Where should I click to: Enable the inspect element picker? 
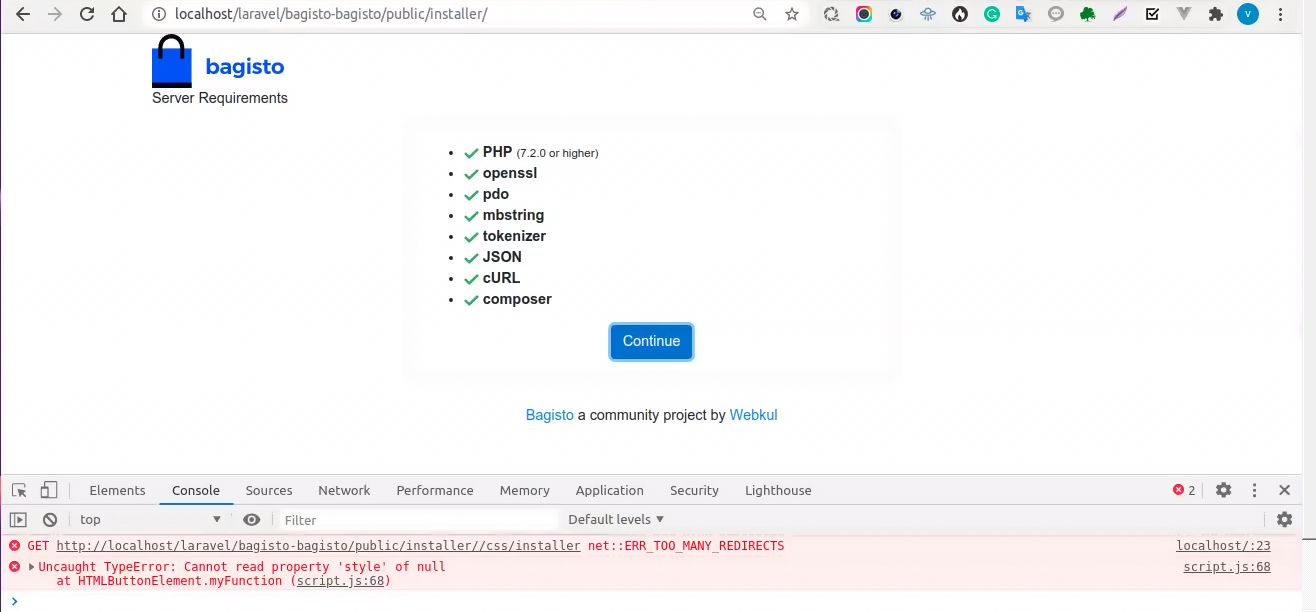(x=17, y=490)
